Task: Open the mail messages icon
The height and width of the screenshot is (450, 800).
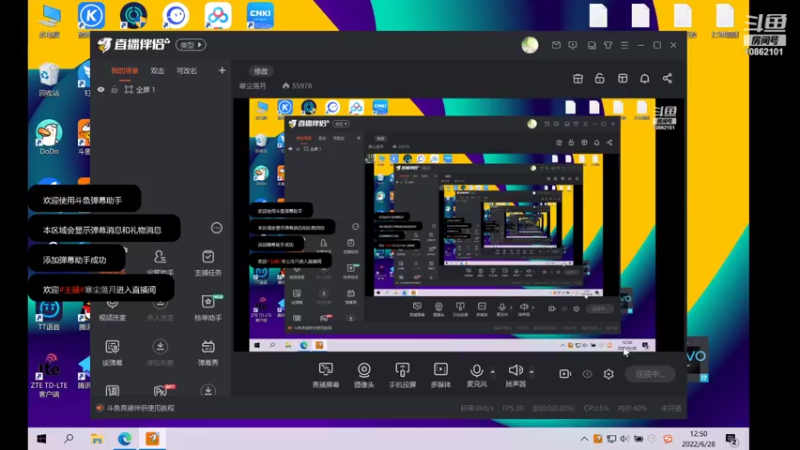Action: (x=556, y=45)
